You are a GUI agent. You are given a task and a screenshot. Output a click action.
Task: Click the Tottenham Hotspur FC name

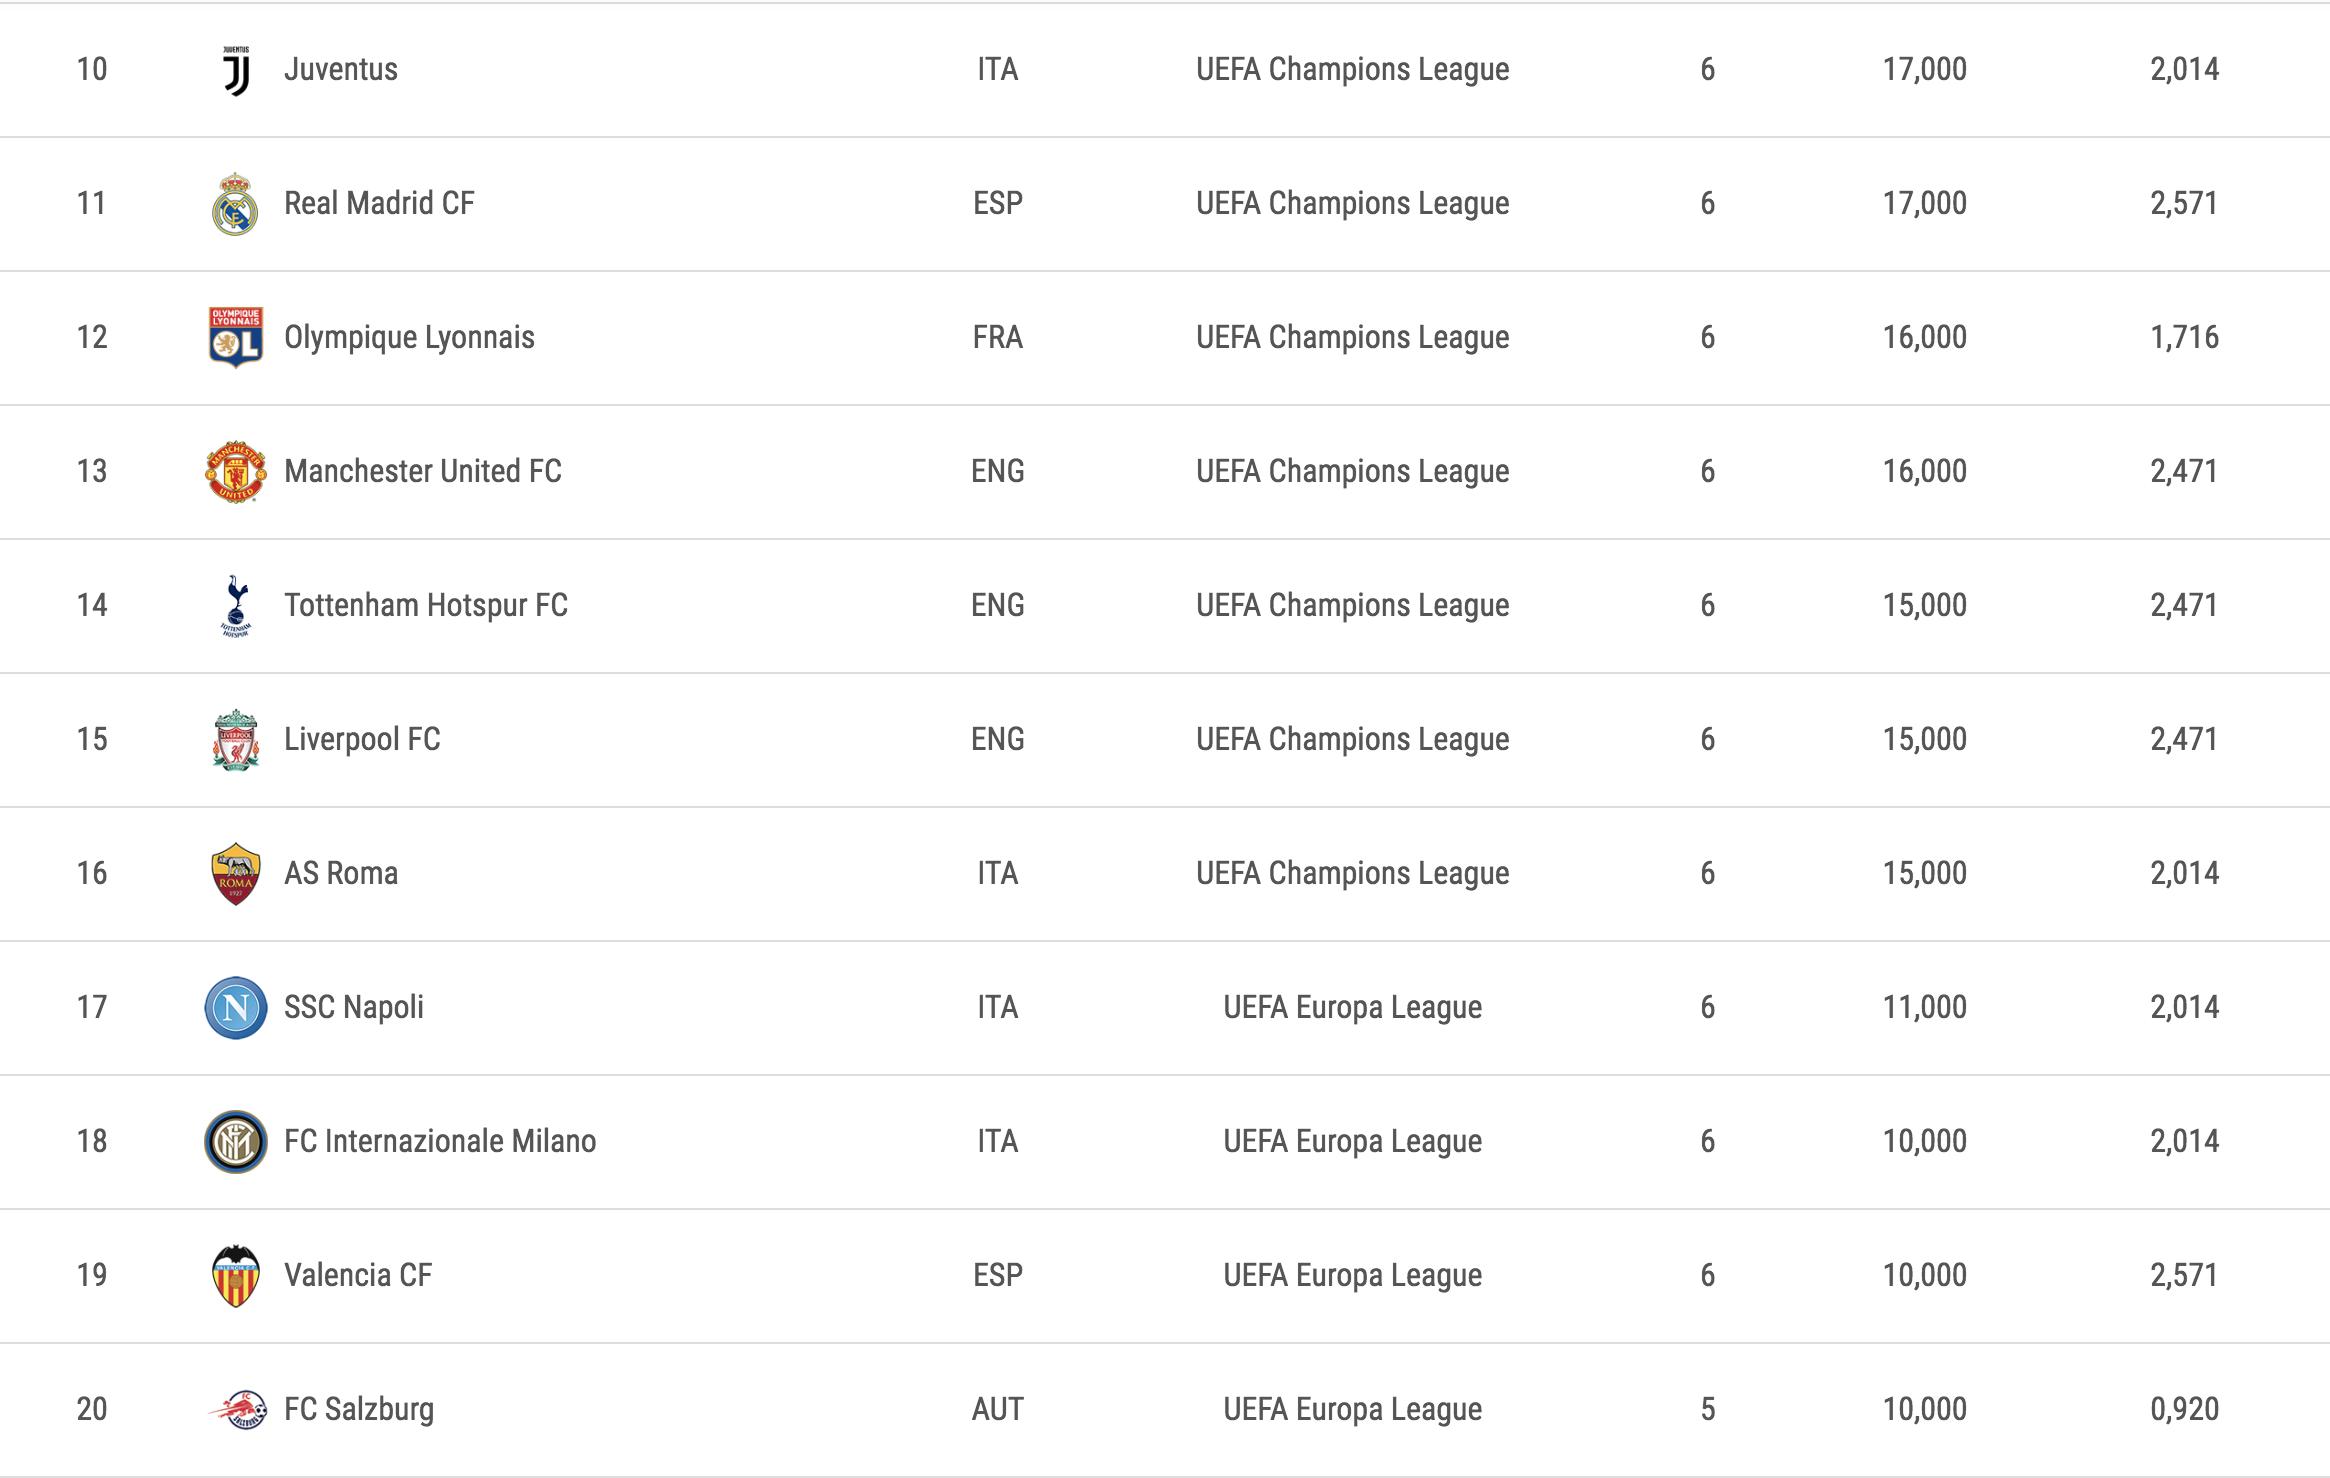click(x=426, y=606)
